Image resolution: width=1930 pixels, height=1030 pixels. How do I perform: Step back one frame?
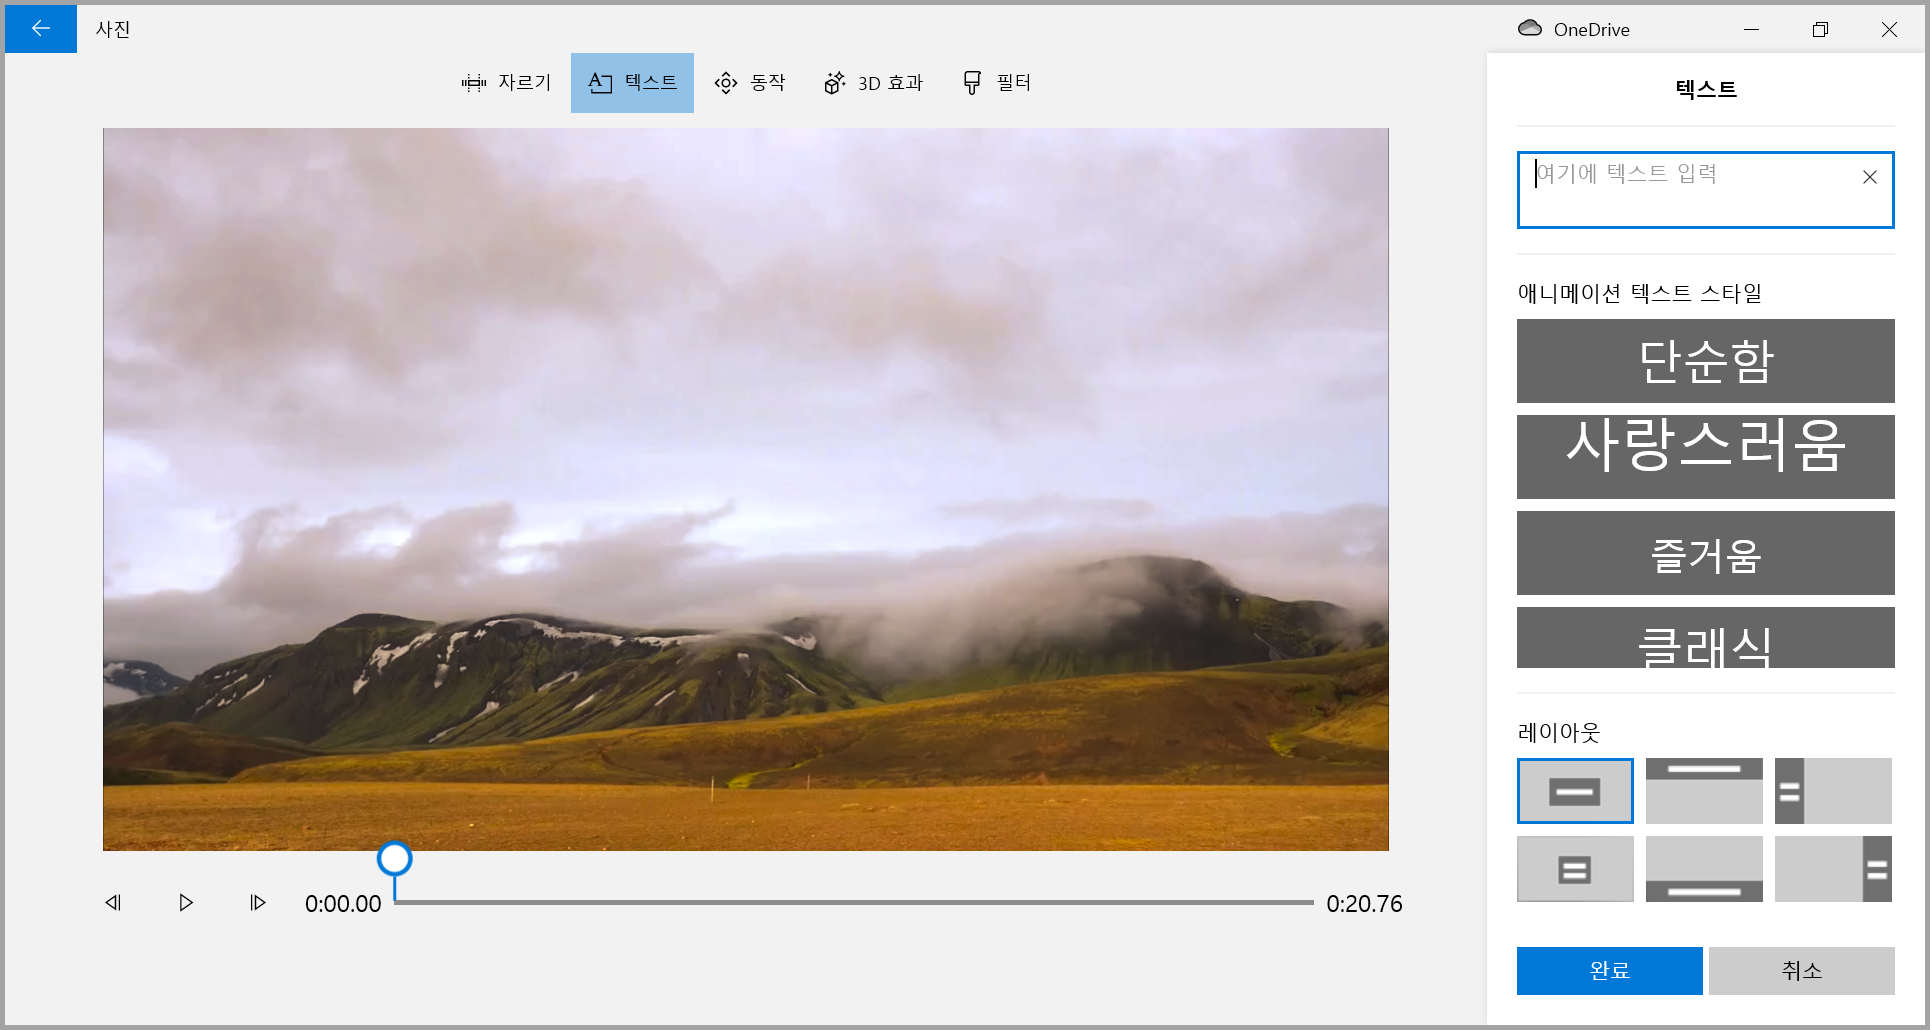click(x=113, y=903)
